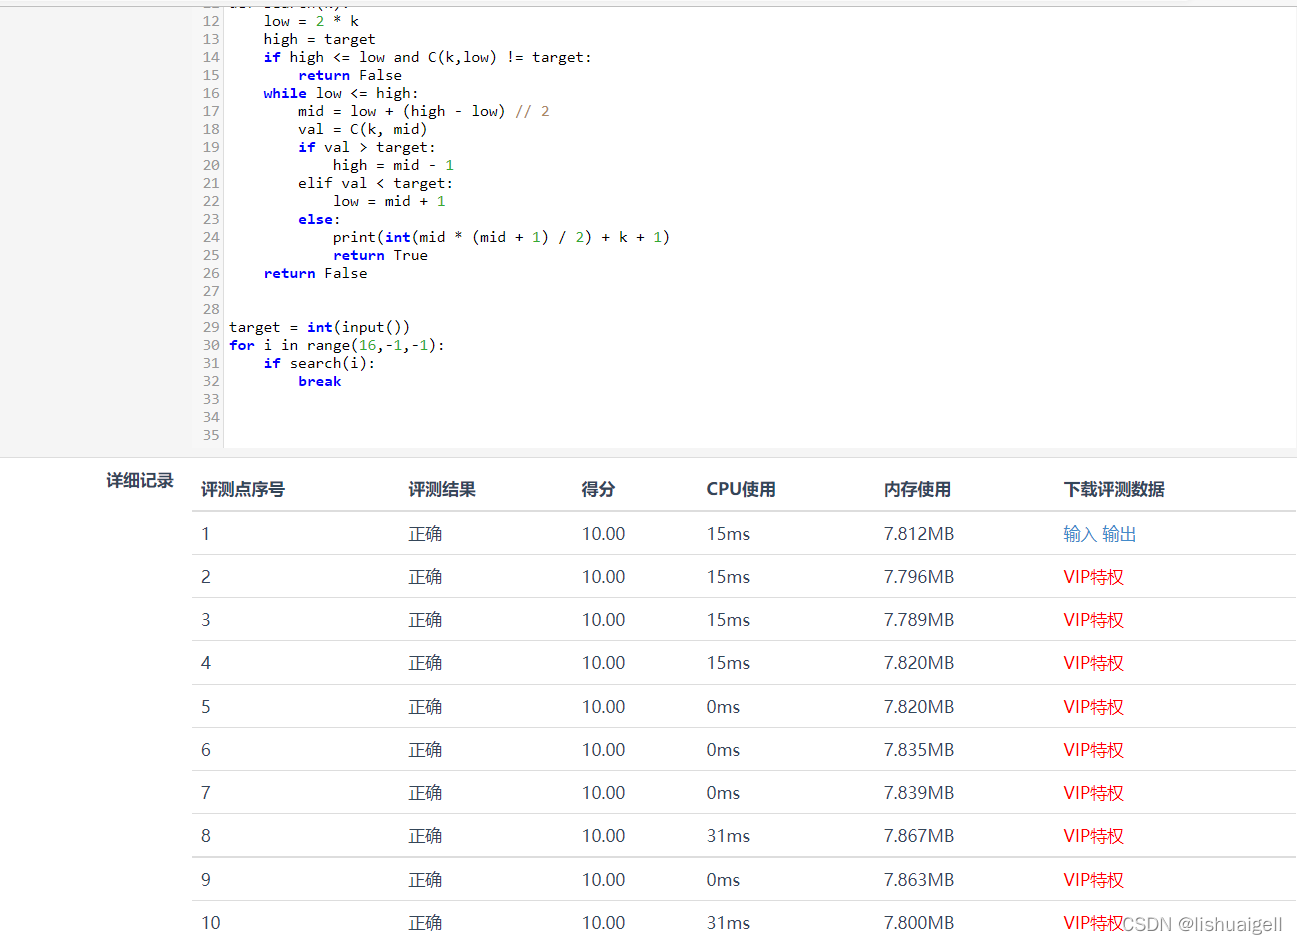Click VIP特权 link in test point 8 row

click(1094, 836)
